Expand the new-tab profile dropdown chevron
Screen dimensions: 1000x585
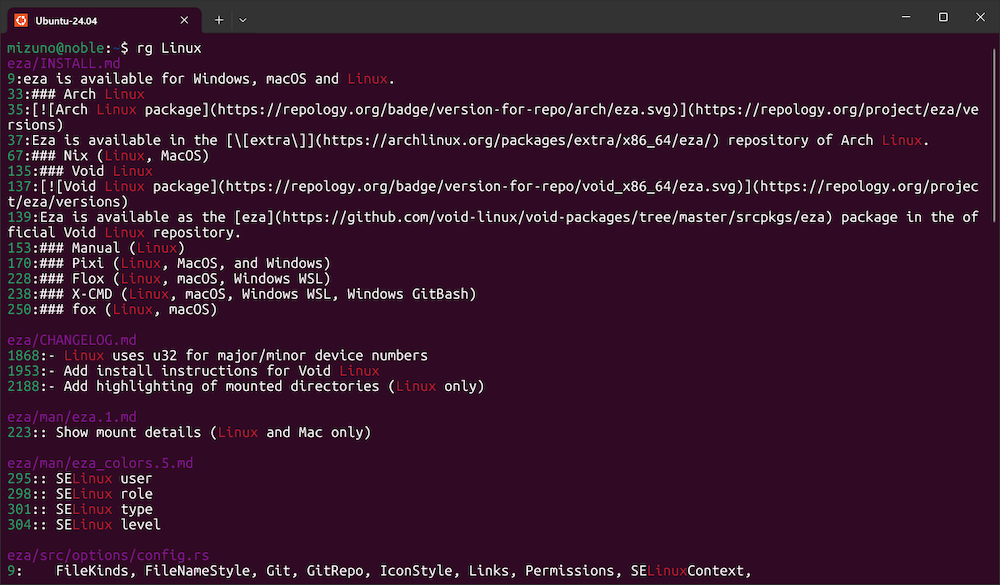point(243,18)
